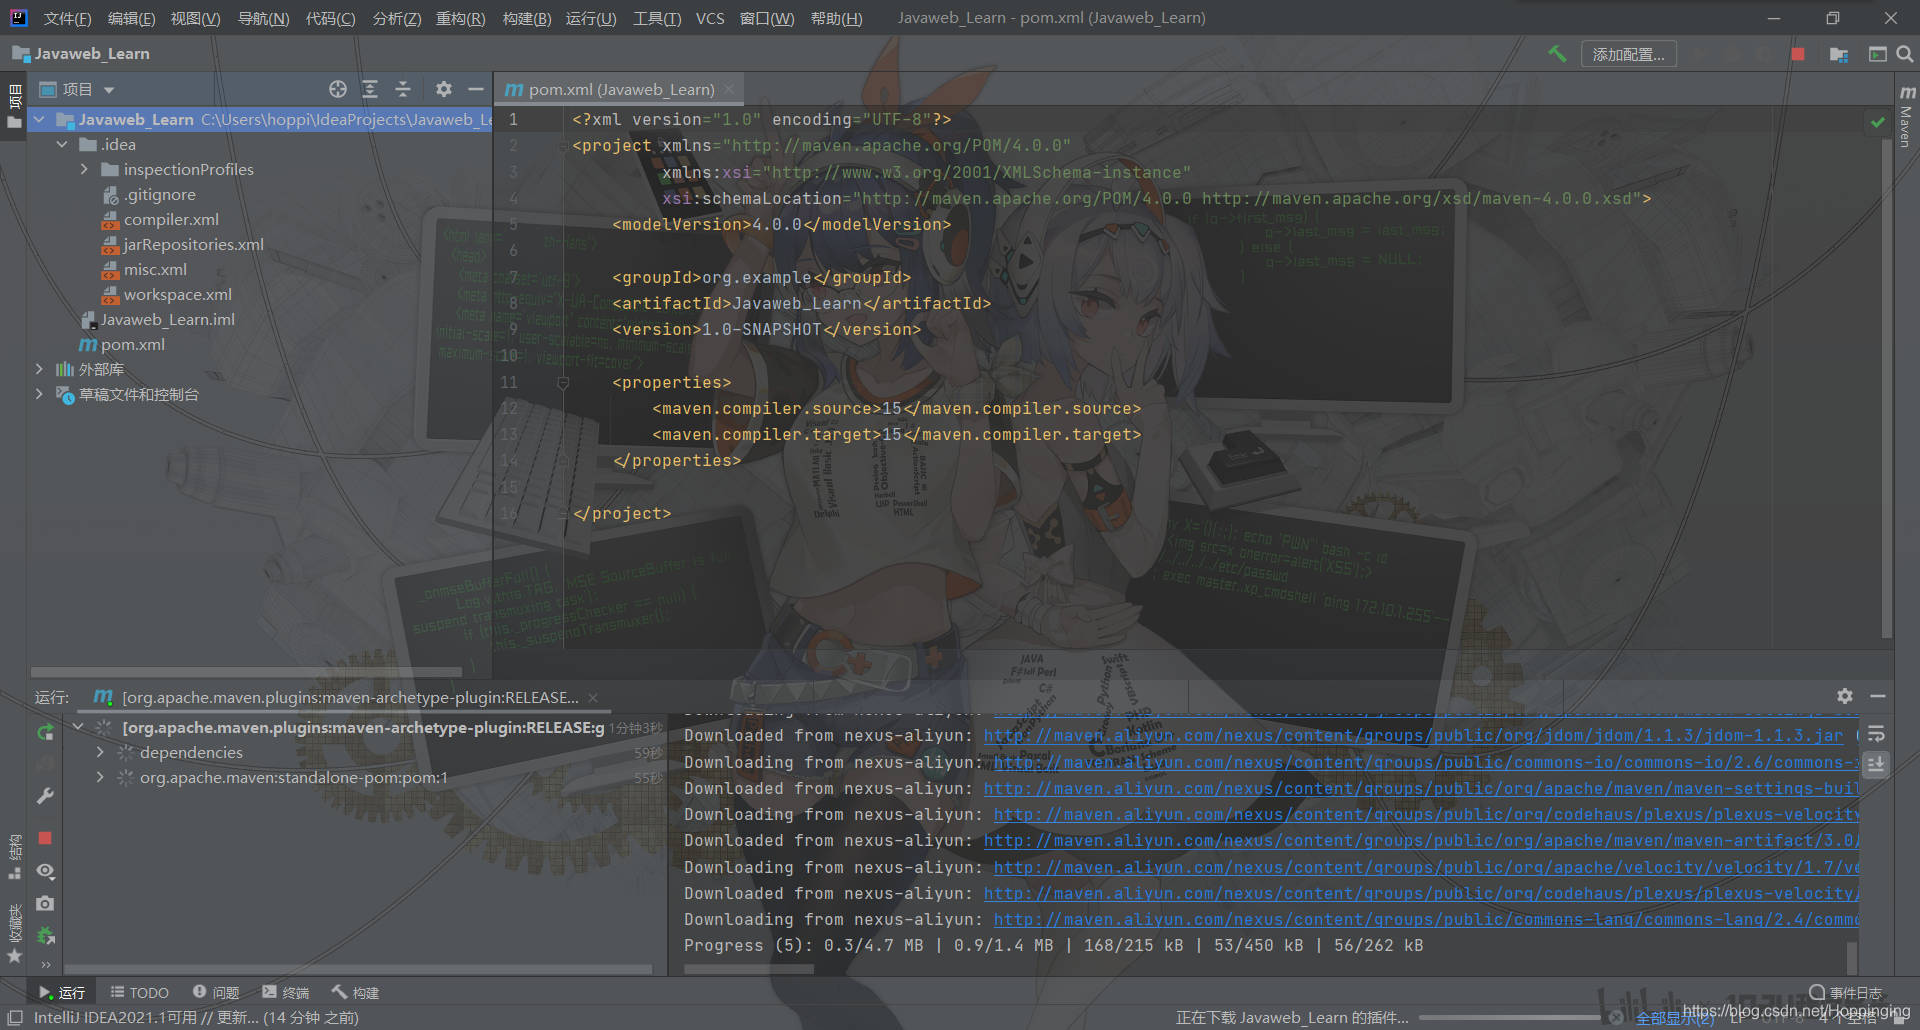The height and width of the screenshot is (1030, 1920).
Task: Open Run Anything icon in top toolbar
Action: pos(1878,54)
